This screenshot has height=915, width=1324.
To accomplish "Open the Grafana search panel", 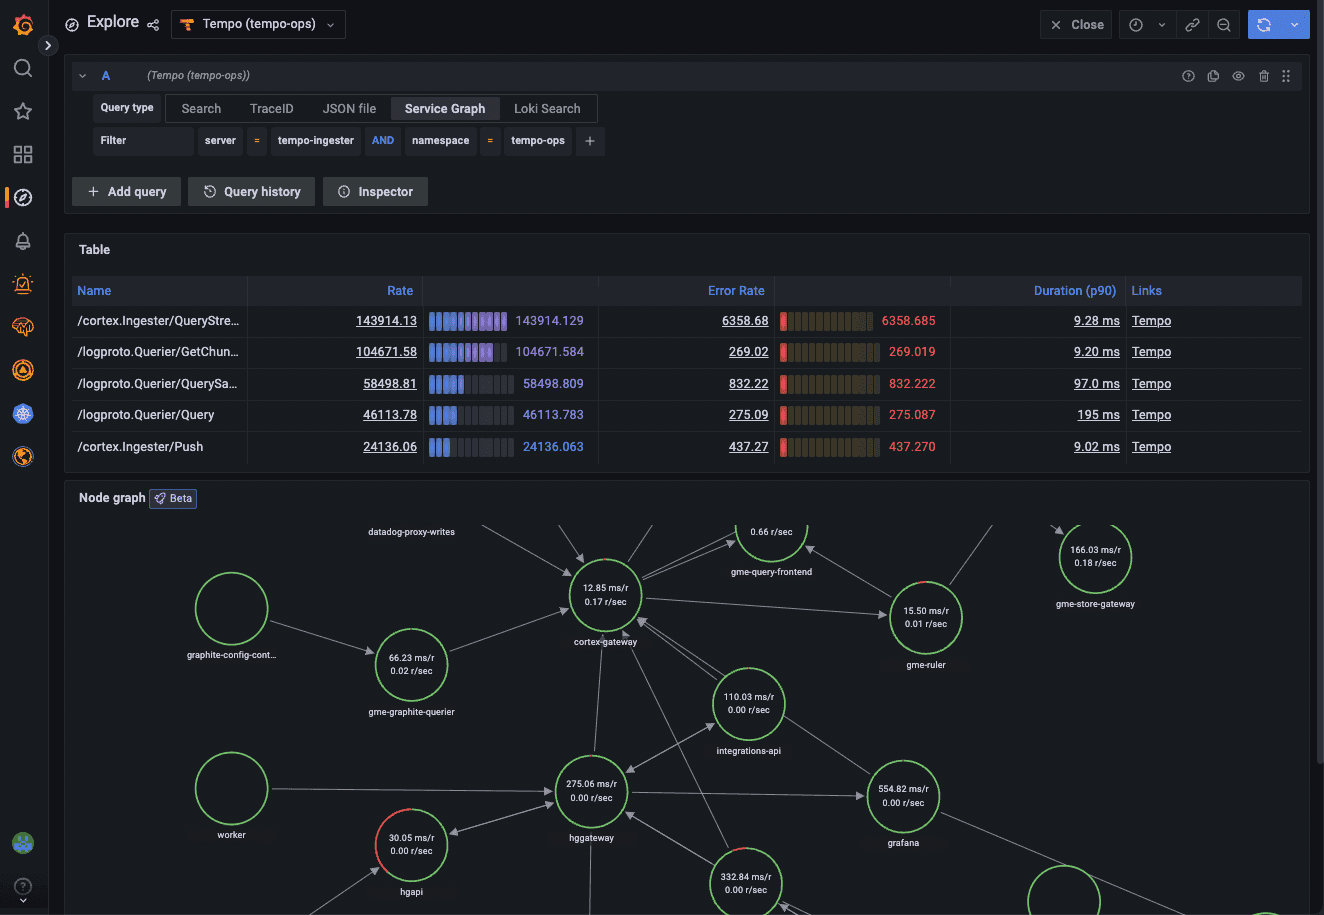I will coord(23,68).
